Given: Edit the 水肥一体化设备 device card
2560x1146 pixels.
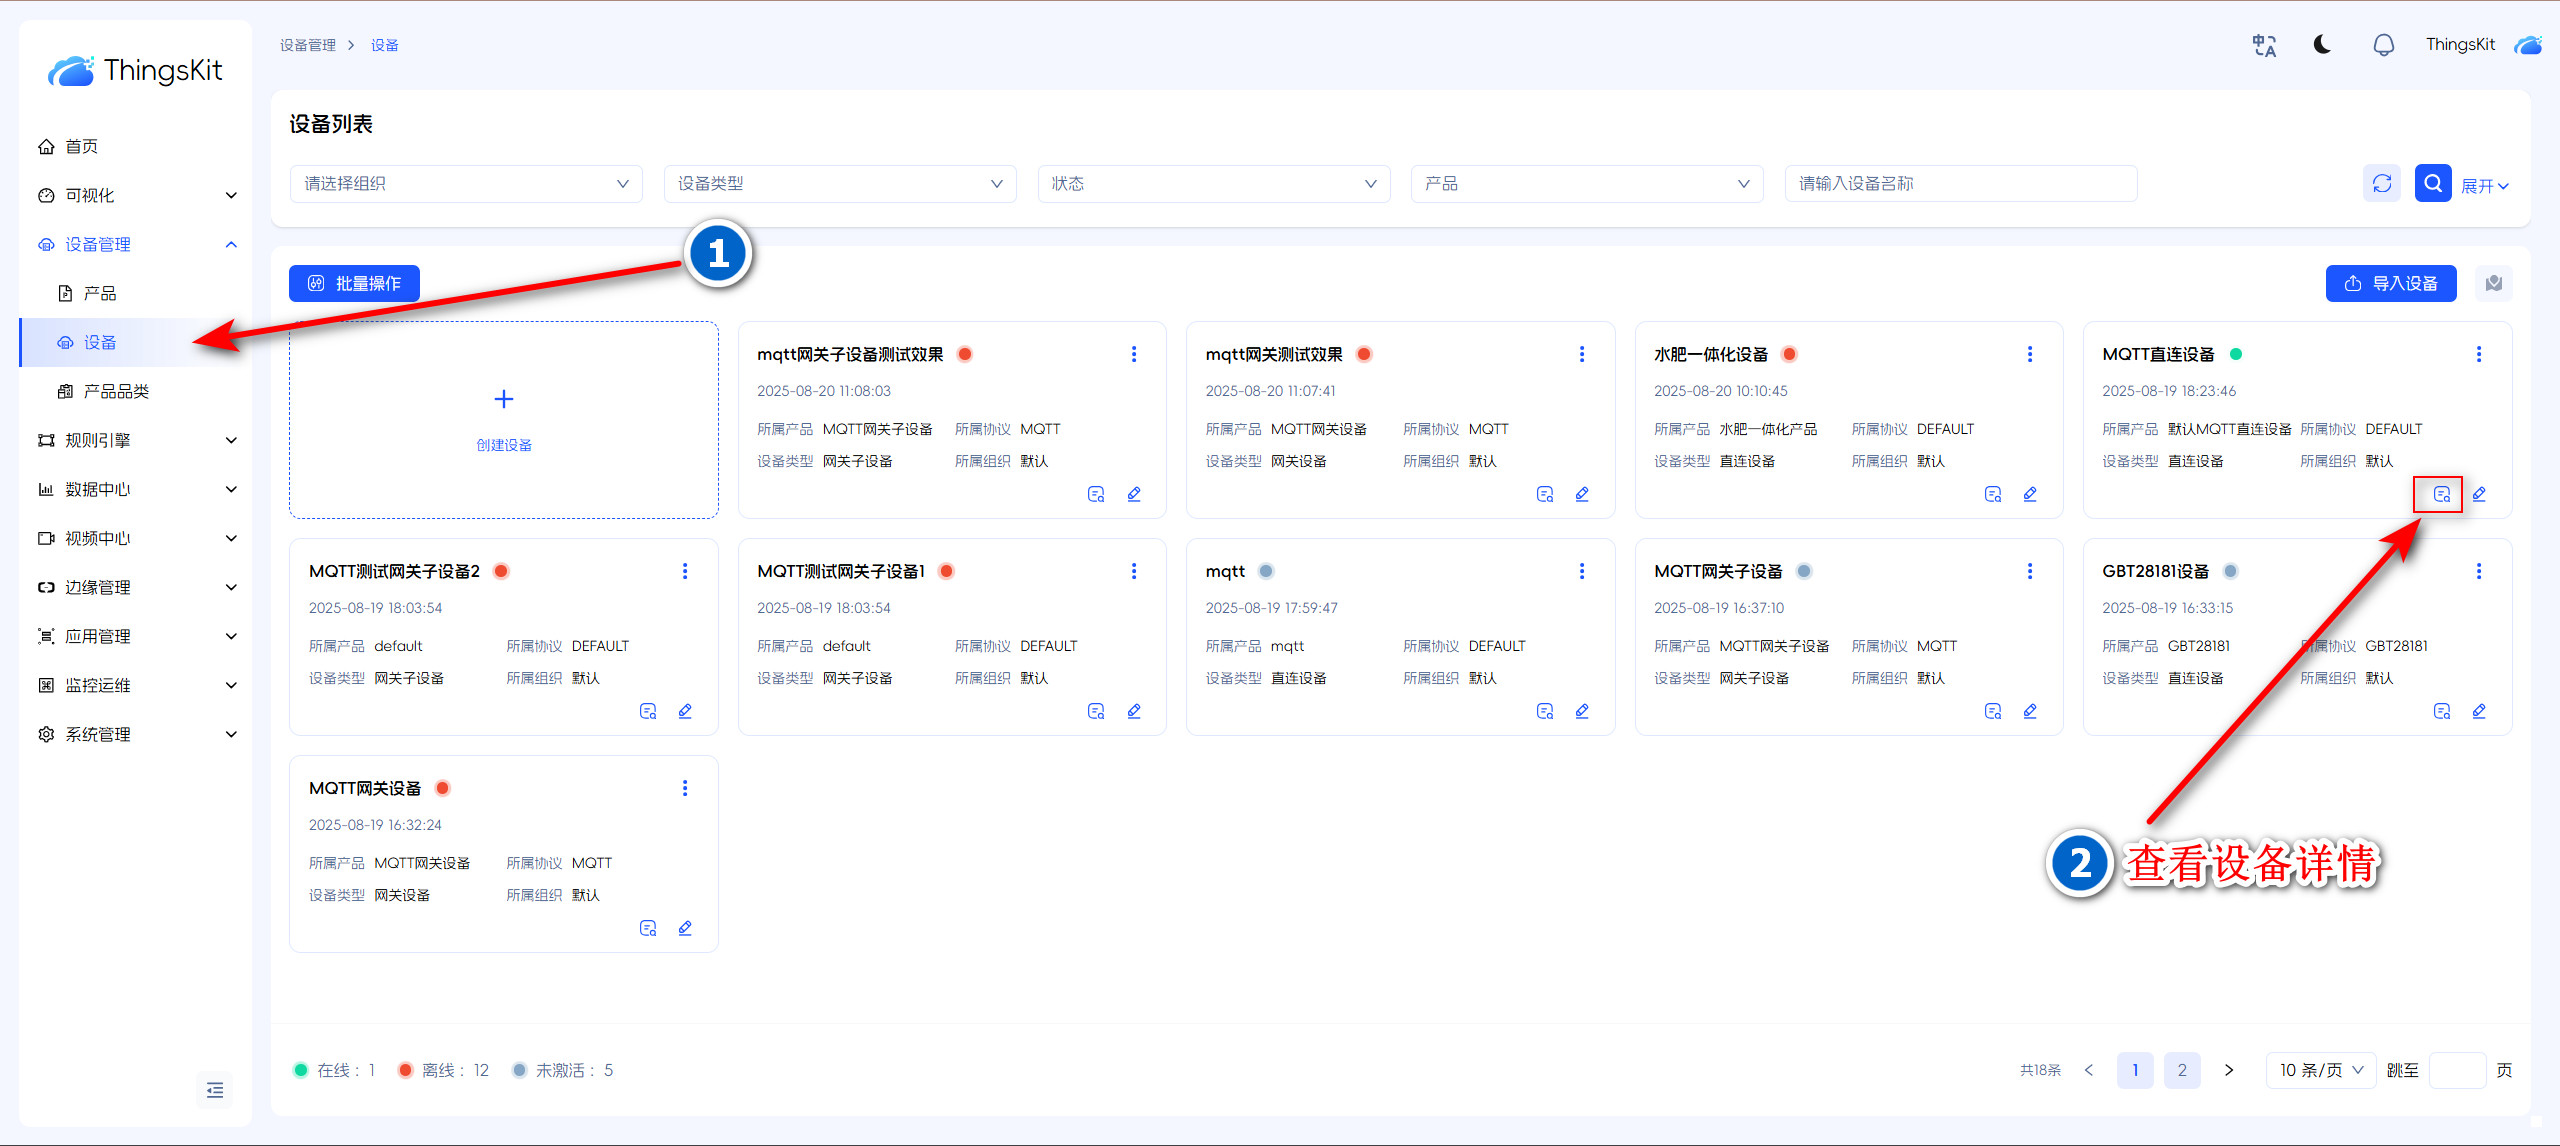Looking at the screenshot, I should point(2030,494).
